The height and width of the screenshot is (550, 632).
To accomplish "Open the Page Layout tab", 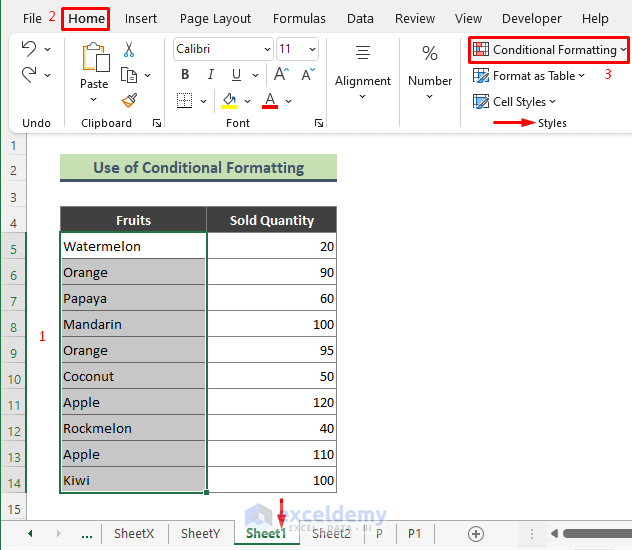I will click(x=215, y=19).
